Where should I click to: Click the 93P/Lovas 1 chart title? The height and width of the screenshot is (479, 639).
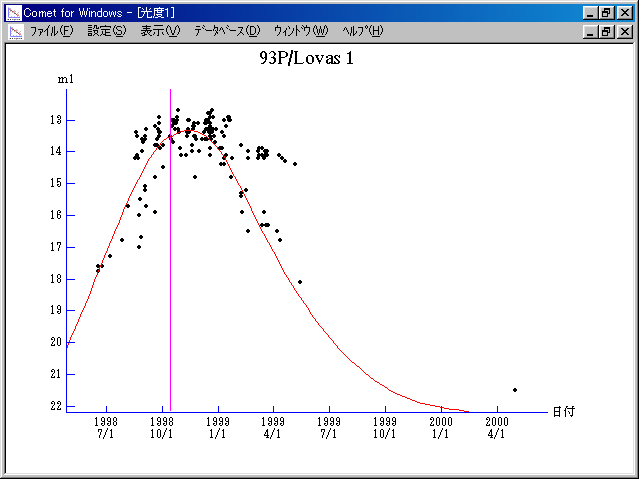point(306,59)
